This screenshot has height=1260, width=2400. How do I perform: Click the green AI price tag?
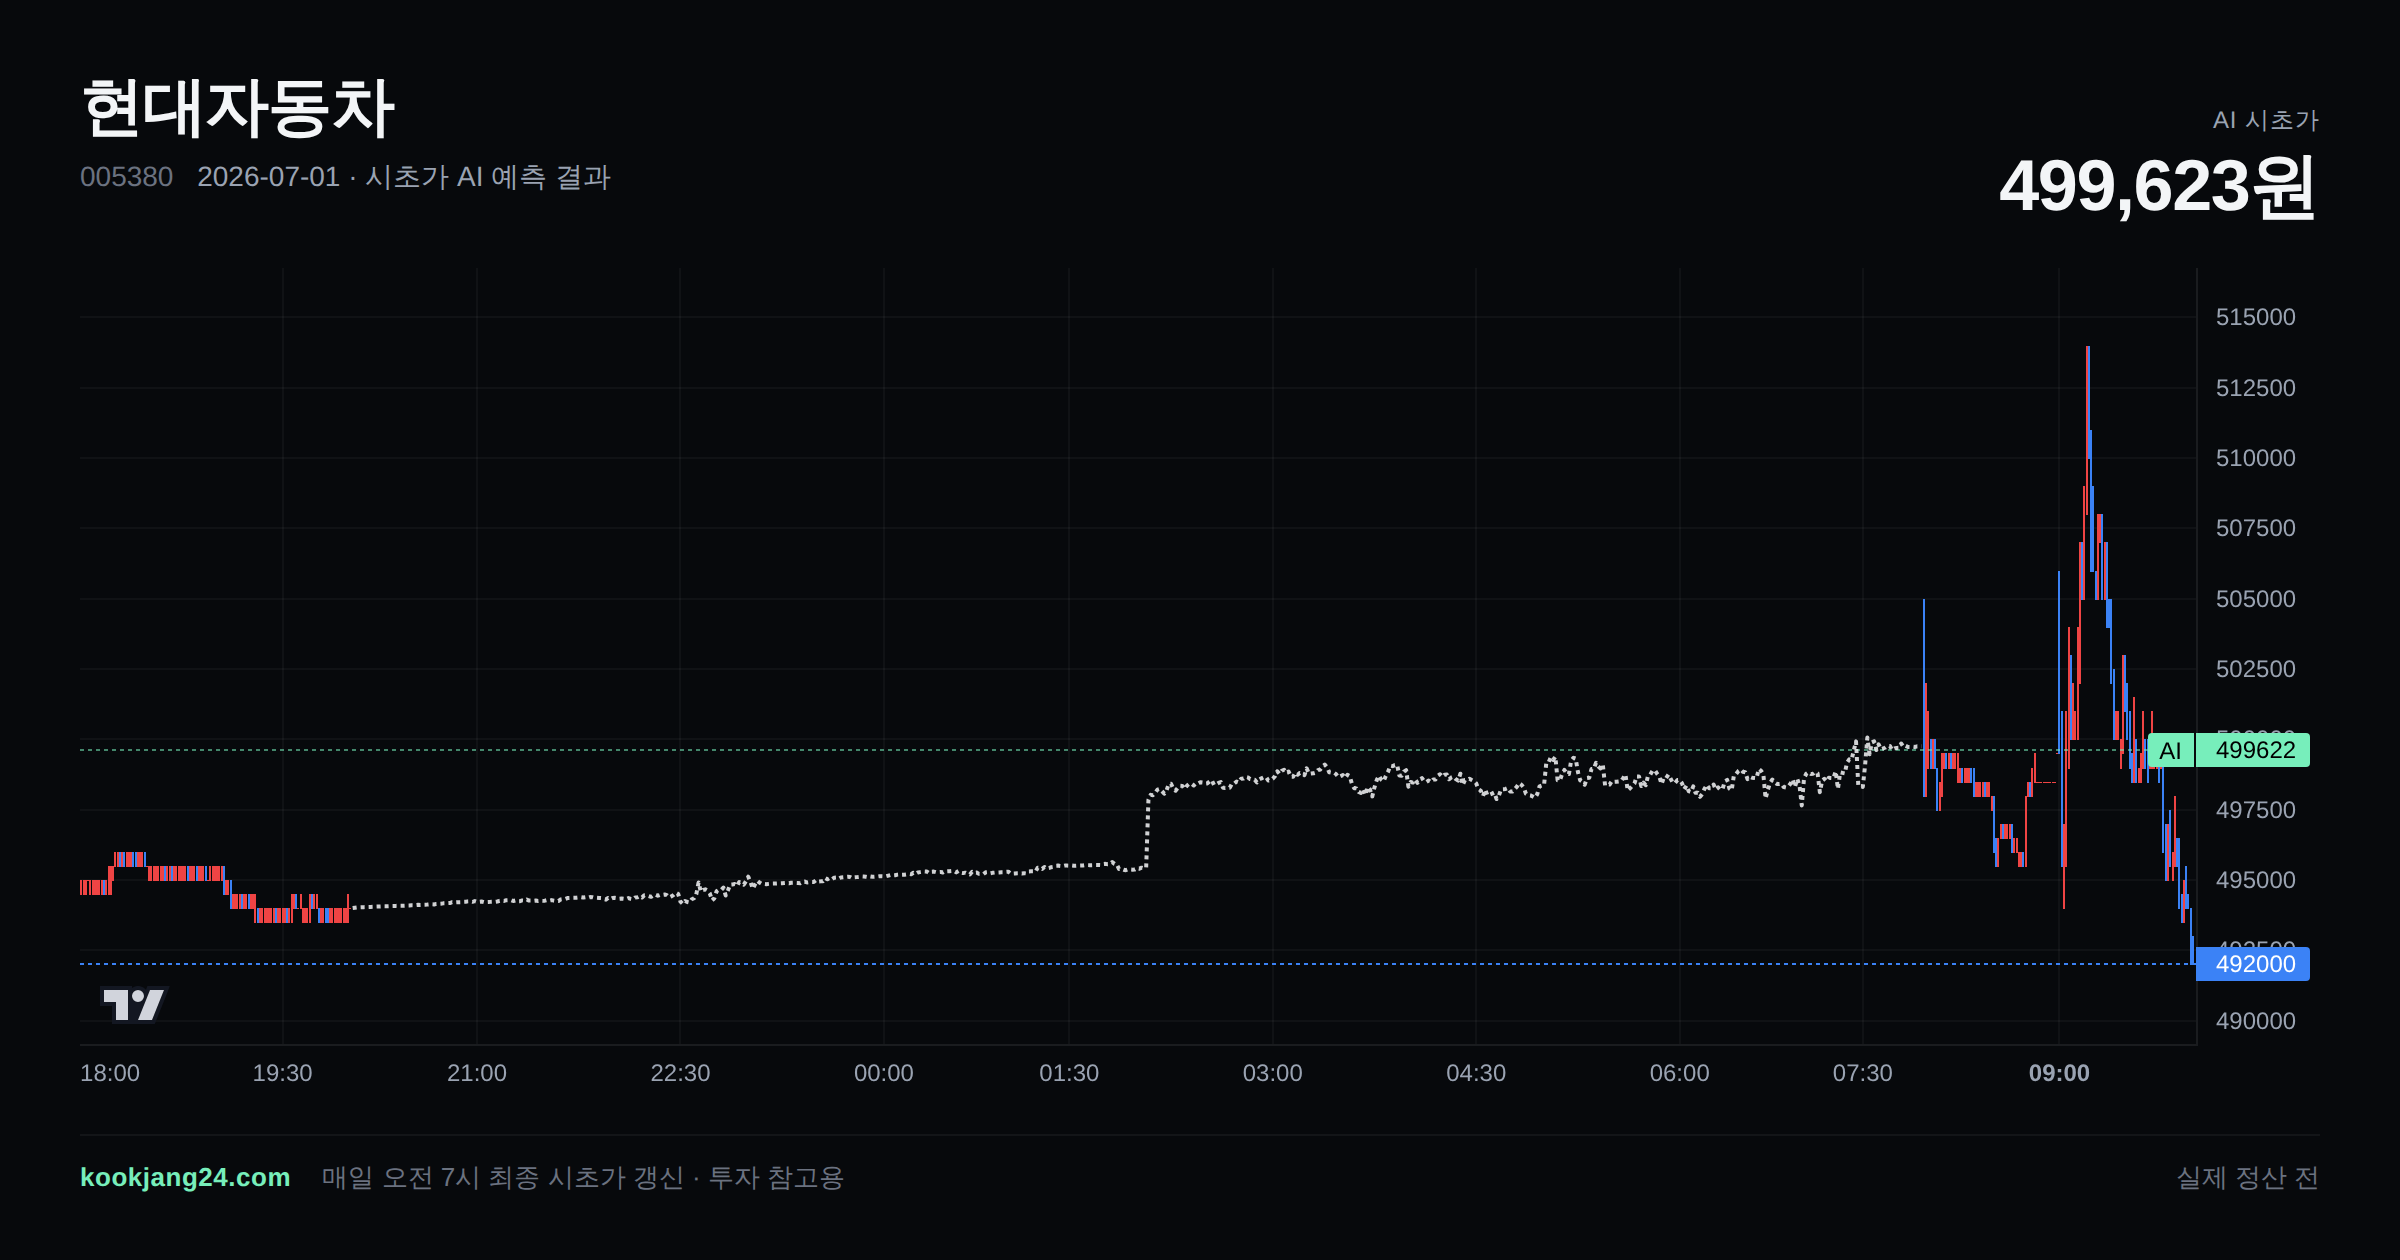point(2170,750)
